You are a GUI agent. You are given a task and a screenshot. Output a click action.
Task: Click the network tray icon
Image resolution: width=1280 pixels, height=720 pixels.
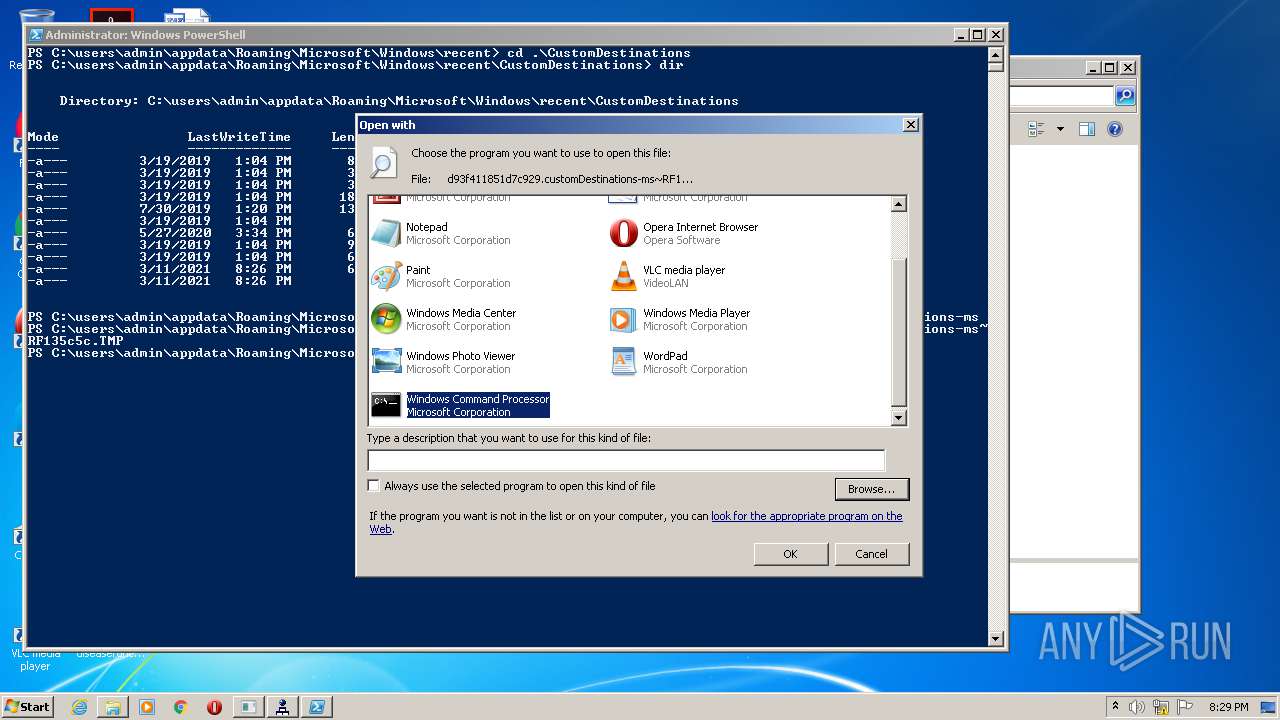click(1160, 707)
